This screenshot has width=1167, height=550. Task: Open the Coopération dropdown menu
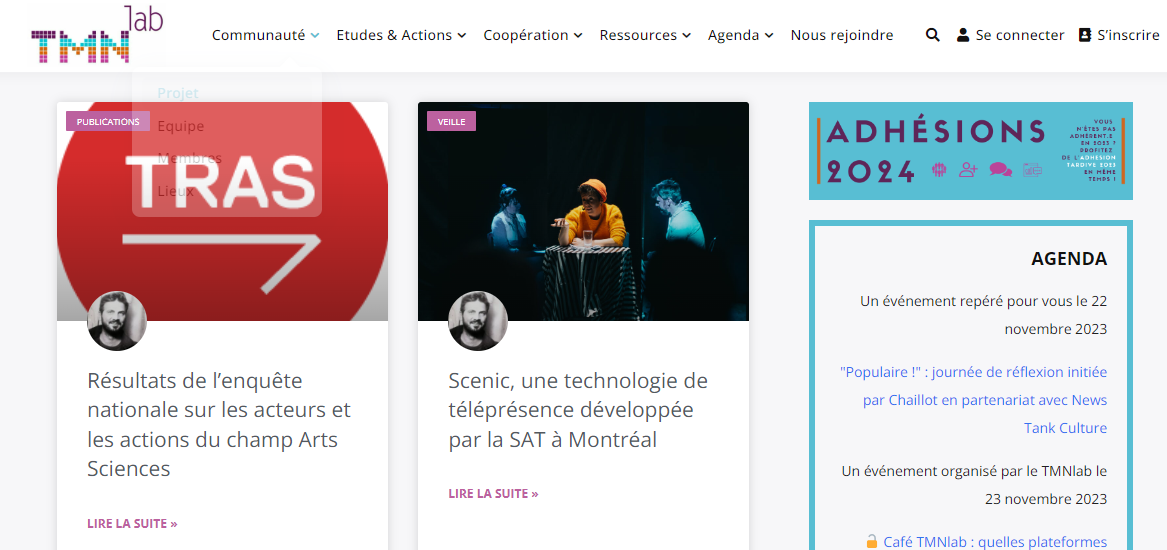coord(533,35)
